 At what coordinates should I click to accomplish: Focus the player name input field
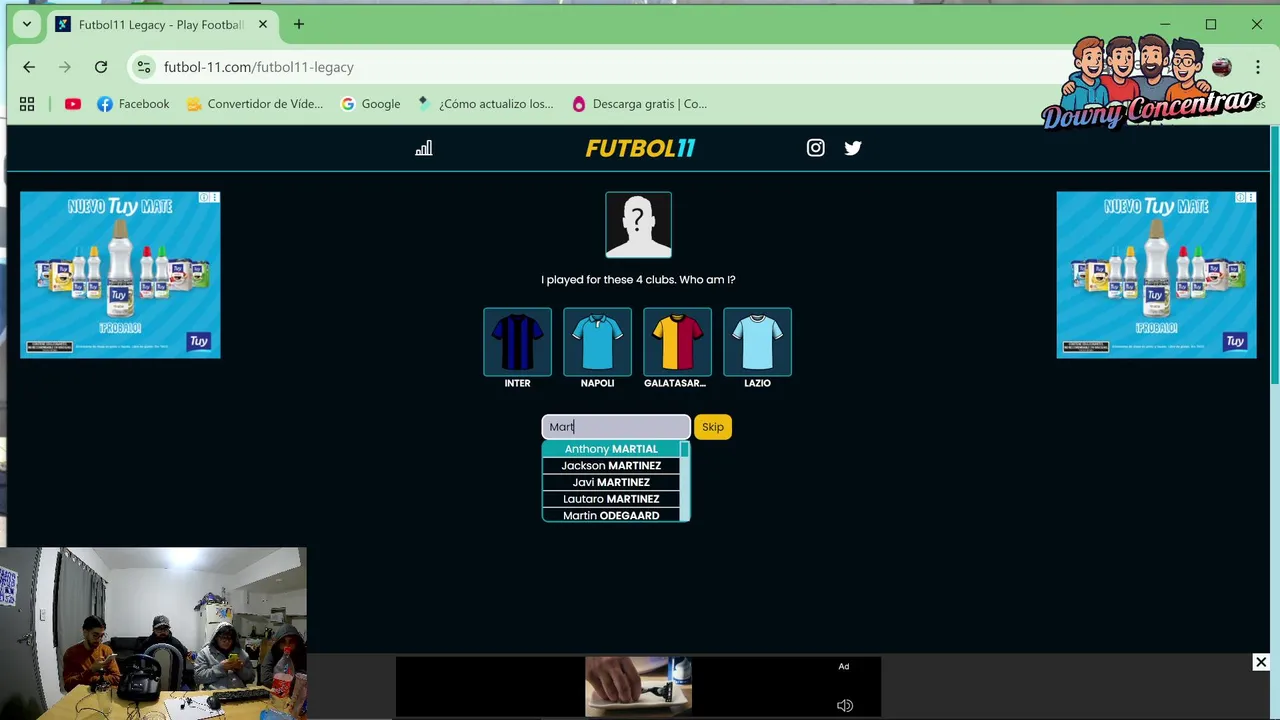coord(616,427)
